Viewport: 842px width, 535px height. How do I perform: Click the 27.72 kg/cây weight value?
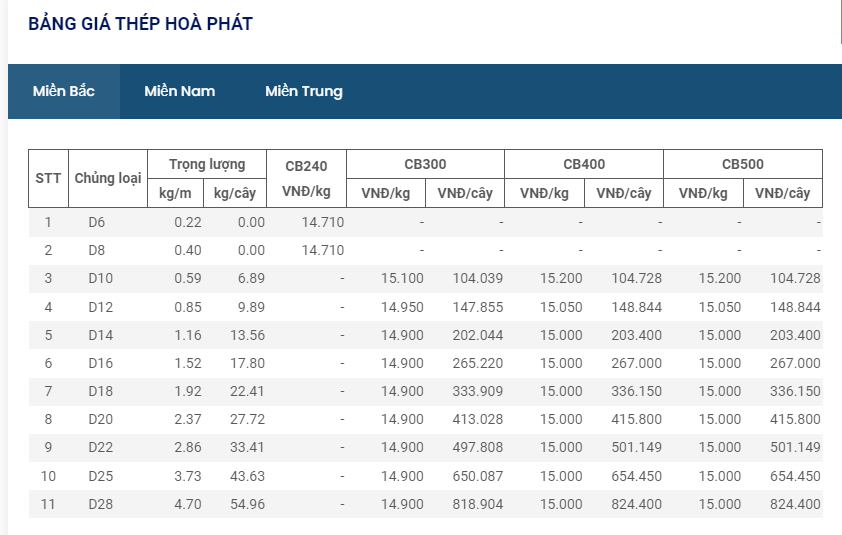click(248, 419)
